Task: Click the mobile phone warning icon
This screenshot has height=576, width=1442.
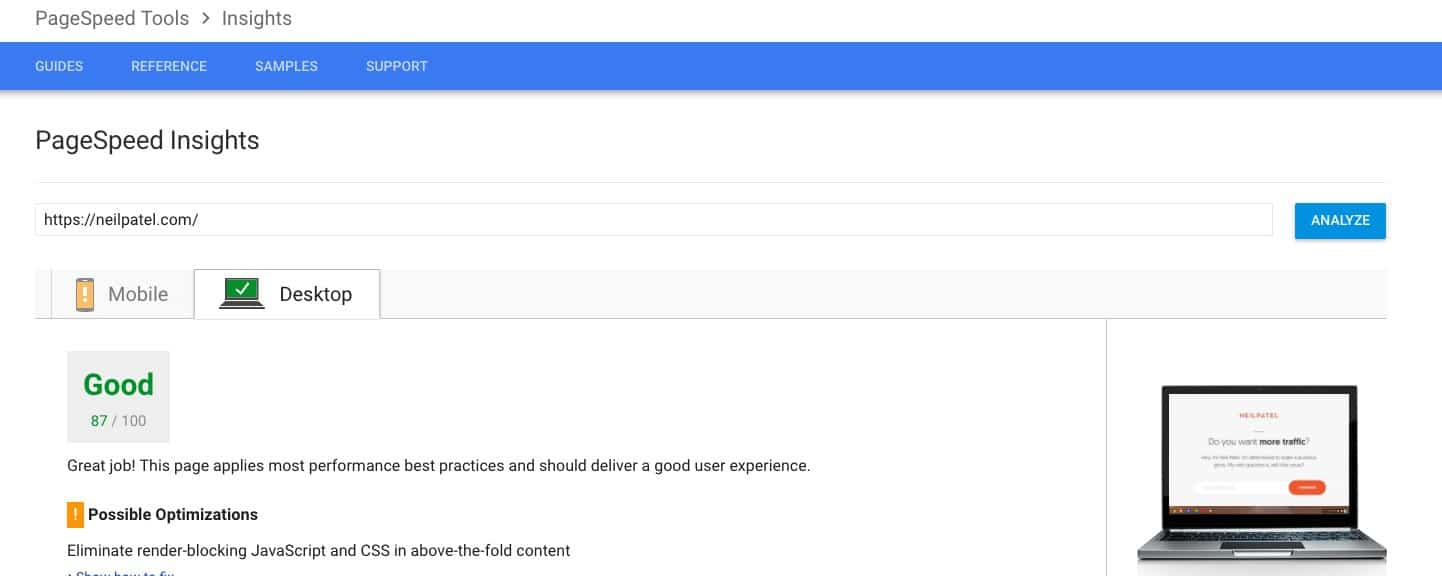Action: (85, 294)
